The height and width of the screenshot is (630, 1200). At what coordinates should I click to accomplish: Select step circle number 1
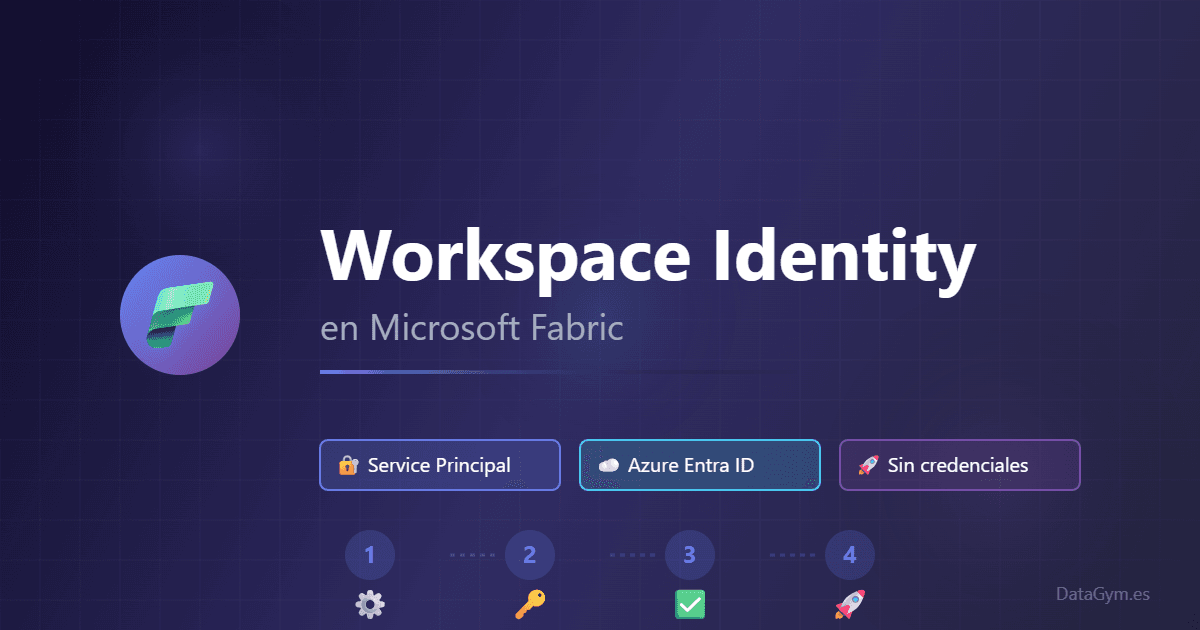[x=370, y=554]
